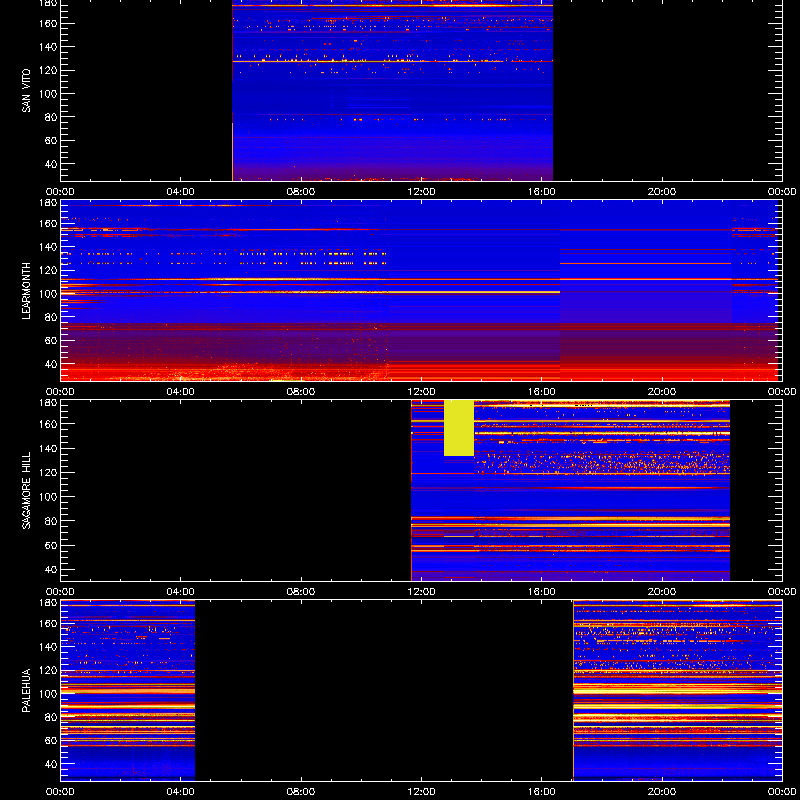Click the 04:00 time label under Learmonth
Image resolution: width=800 pixels, height=800 pixels.
click(x=181, y=392)
